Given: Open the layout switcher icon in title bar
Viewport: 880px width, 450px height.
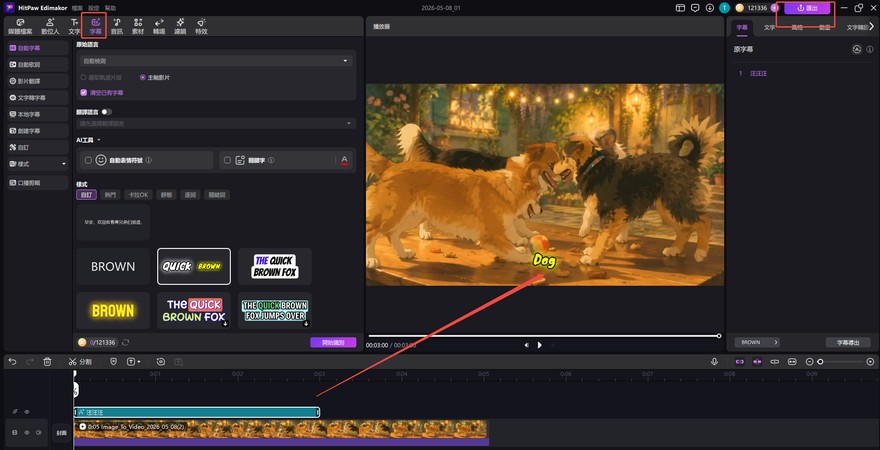Looking at the screenshot, I should click(680, 8).
